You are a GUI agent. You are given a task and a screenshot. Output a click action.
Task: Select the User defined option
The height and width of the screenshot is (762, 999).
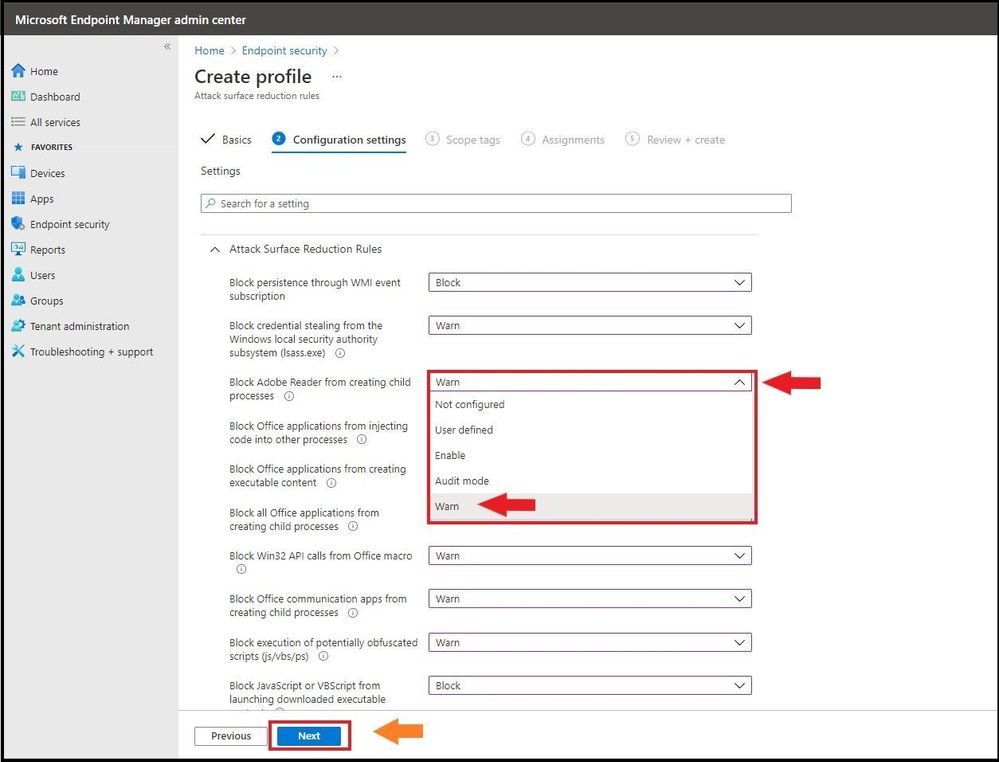591,430
